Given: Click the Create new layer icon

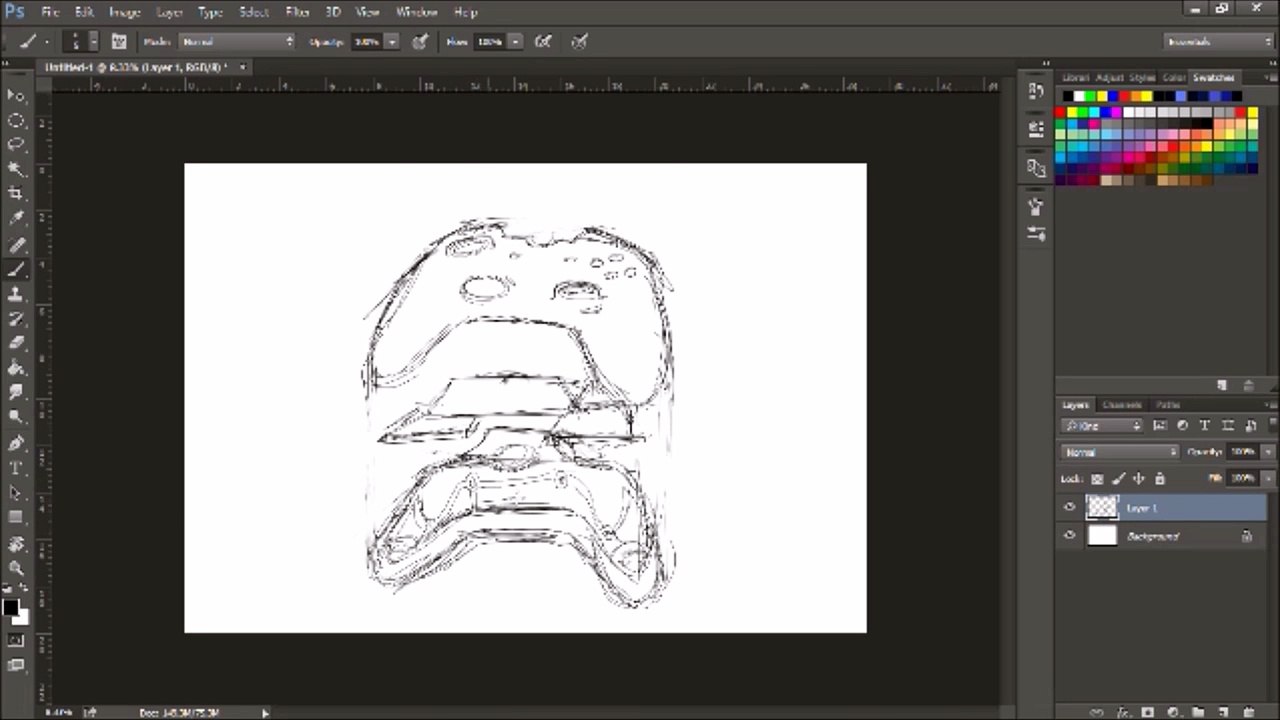Looking at the screenshot, I should pyautogui.click(x=1221, y=712).
